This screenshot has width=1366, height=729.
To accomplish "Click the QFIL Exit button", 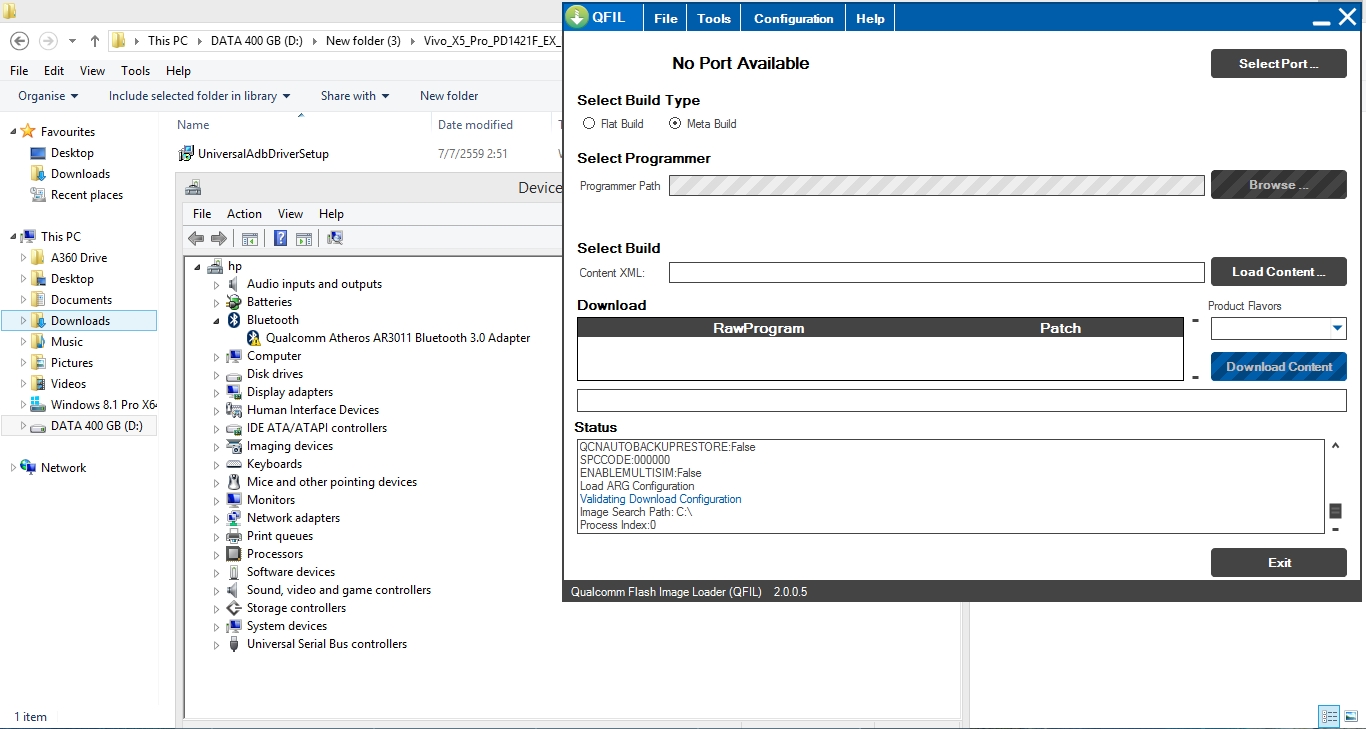I will click(x=1279, y=563).
